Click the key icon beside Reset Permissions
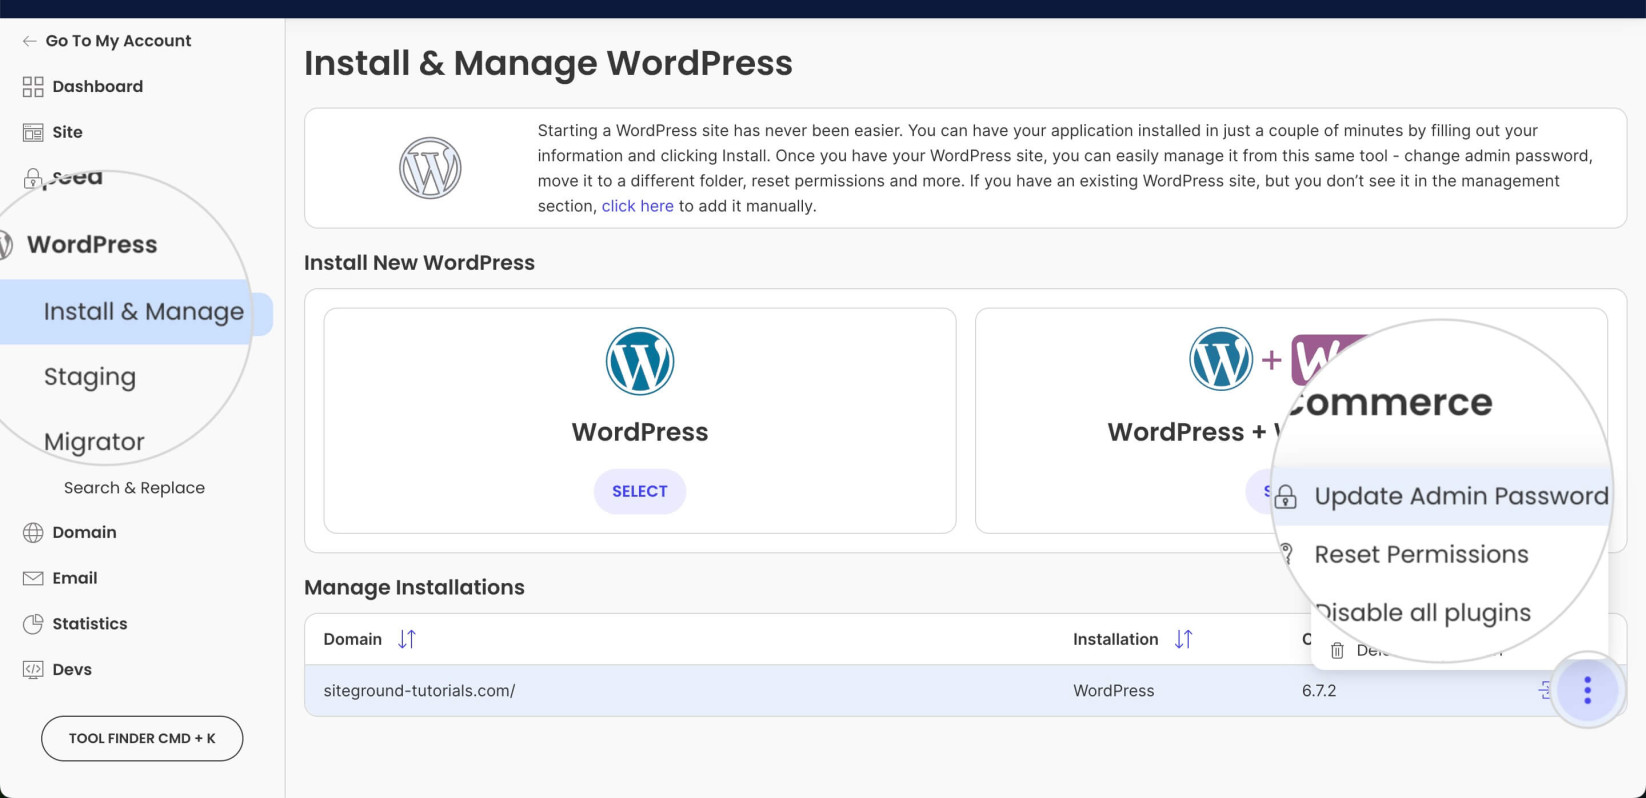 1287,554
